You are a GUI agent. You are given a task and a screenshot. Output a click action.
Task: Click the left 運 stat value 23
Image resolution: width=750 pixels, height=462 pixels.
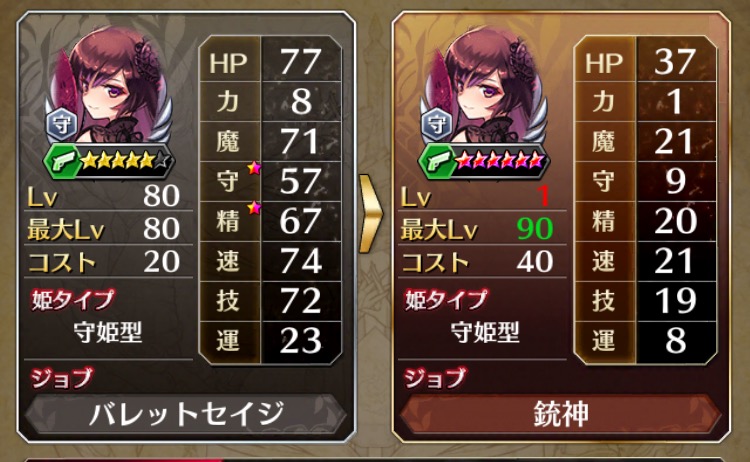pyautogui.click(x=300, y=341)
